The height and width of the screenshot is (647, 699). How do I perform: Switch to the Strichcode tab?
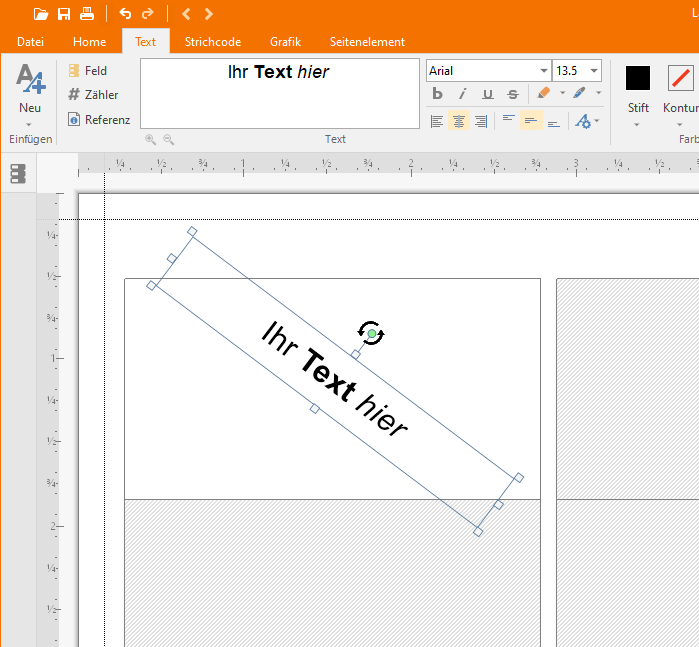[212, 42]
